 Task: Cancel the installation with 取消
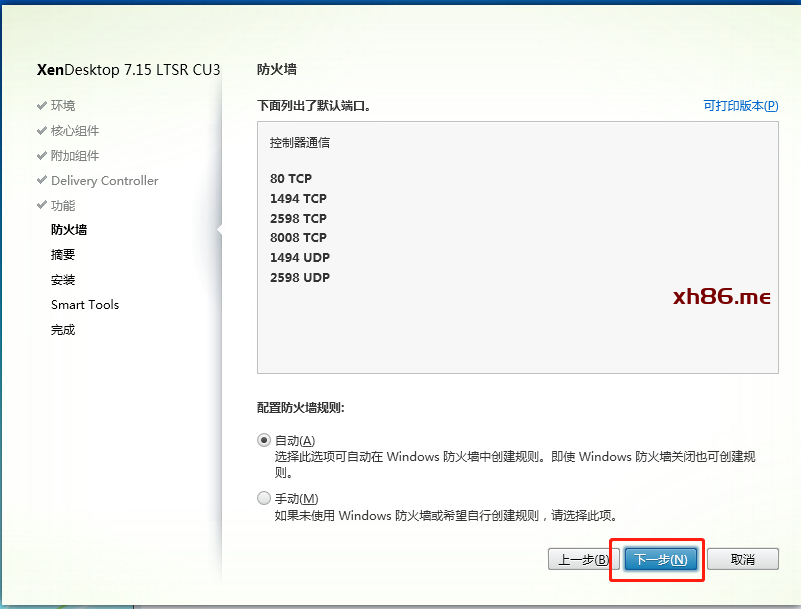point(742,560)
